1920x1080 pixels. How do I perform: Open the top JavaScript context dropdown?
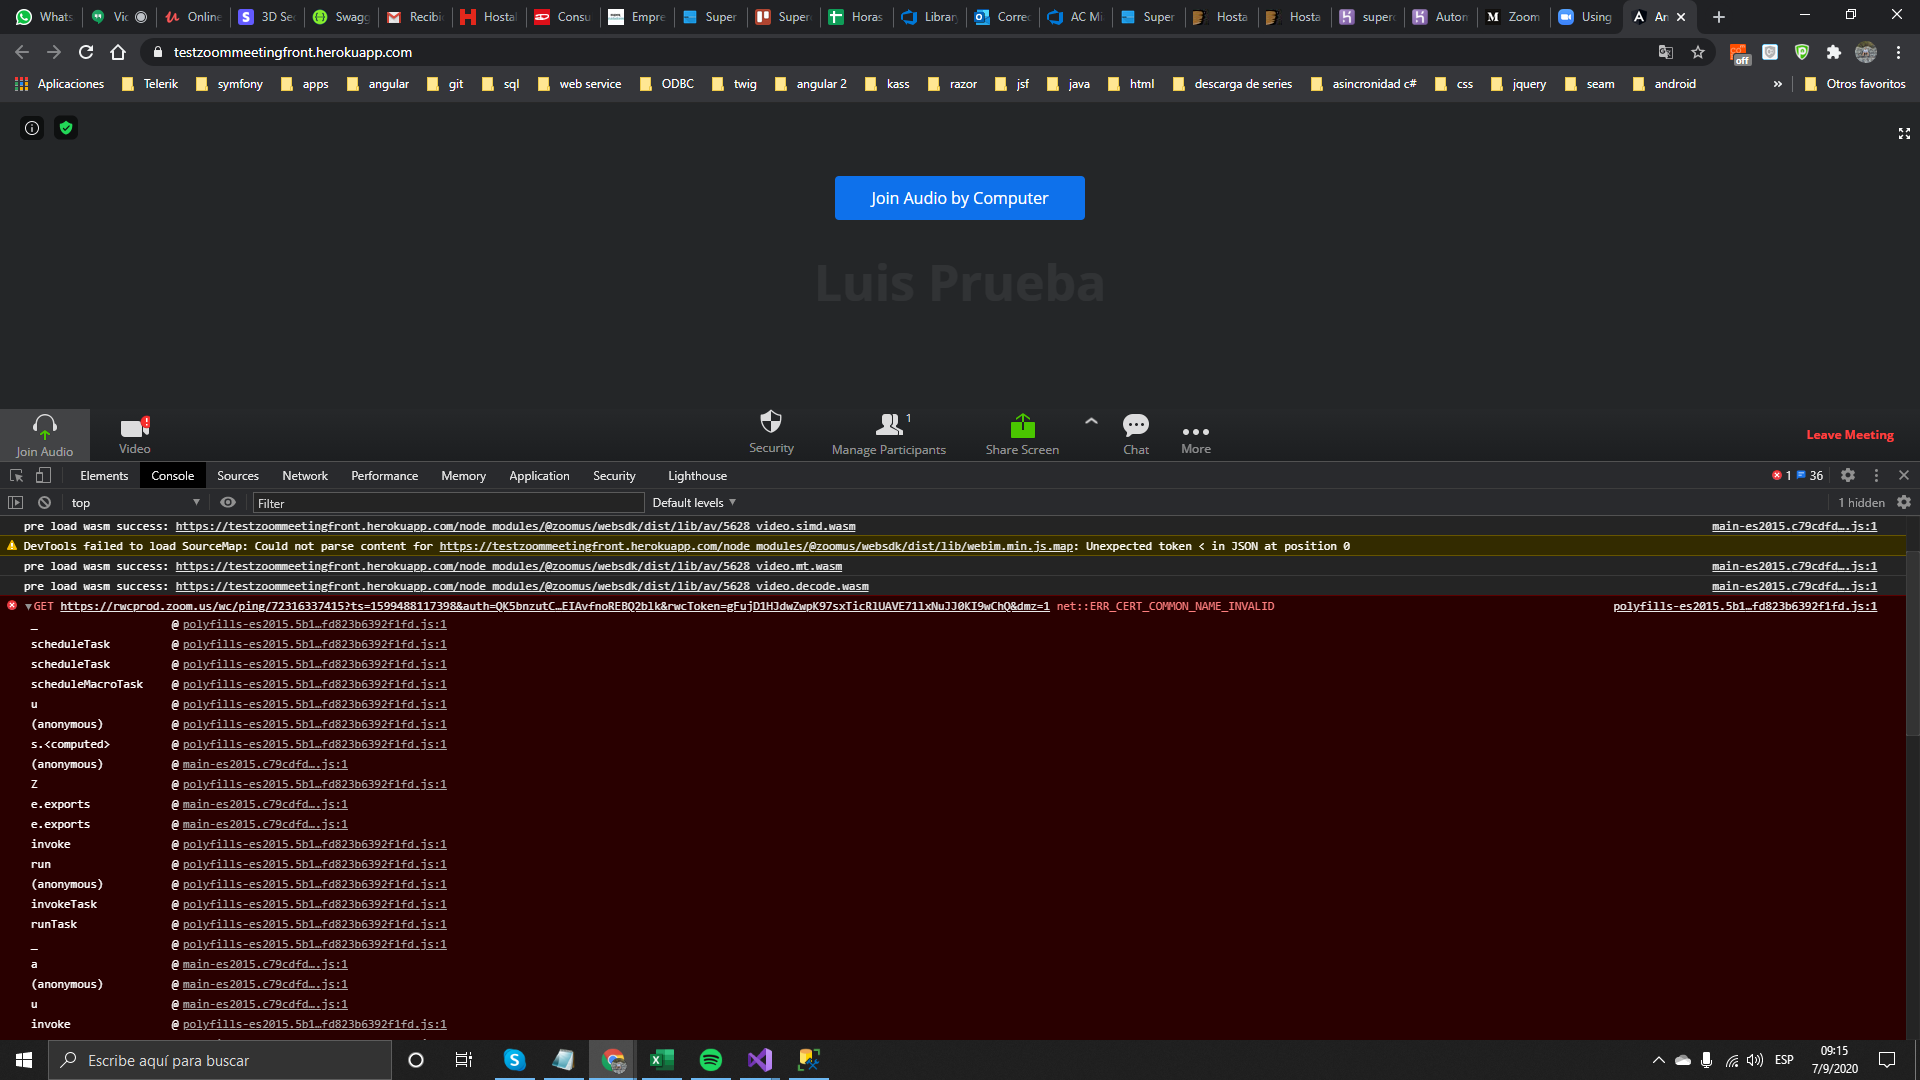(x=135, y=503)
